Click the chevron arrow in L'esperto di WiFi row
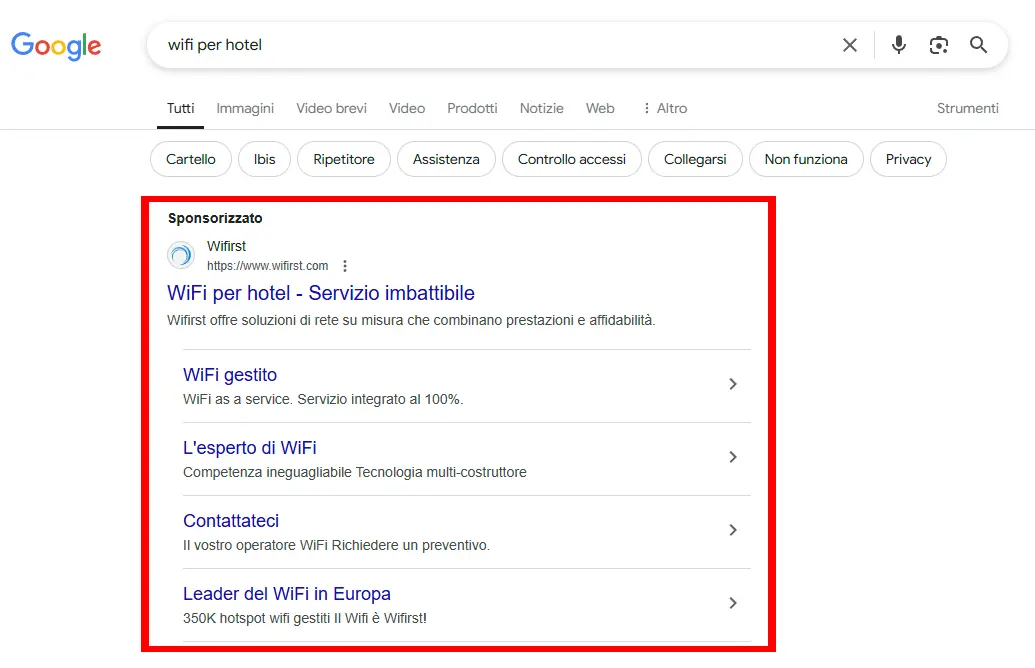Image resolution: width=1035 pixels, height=668 pixels. 733,457
